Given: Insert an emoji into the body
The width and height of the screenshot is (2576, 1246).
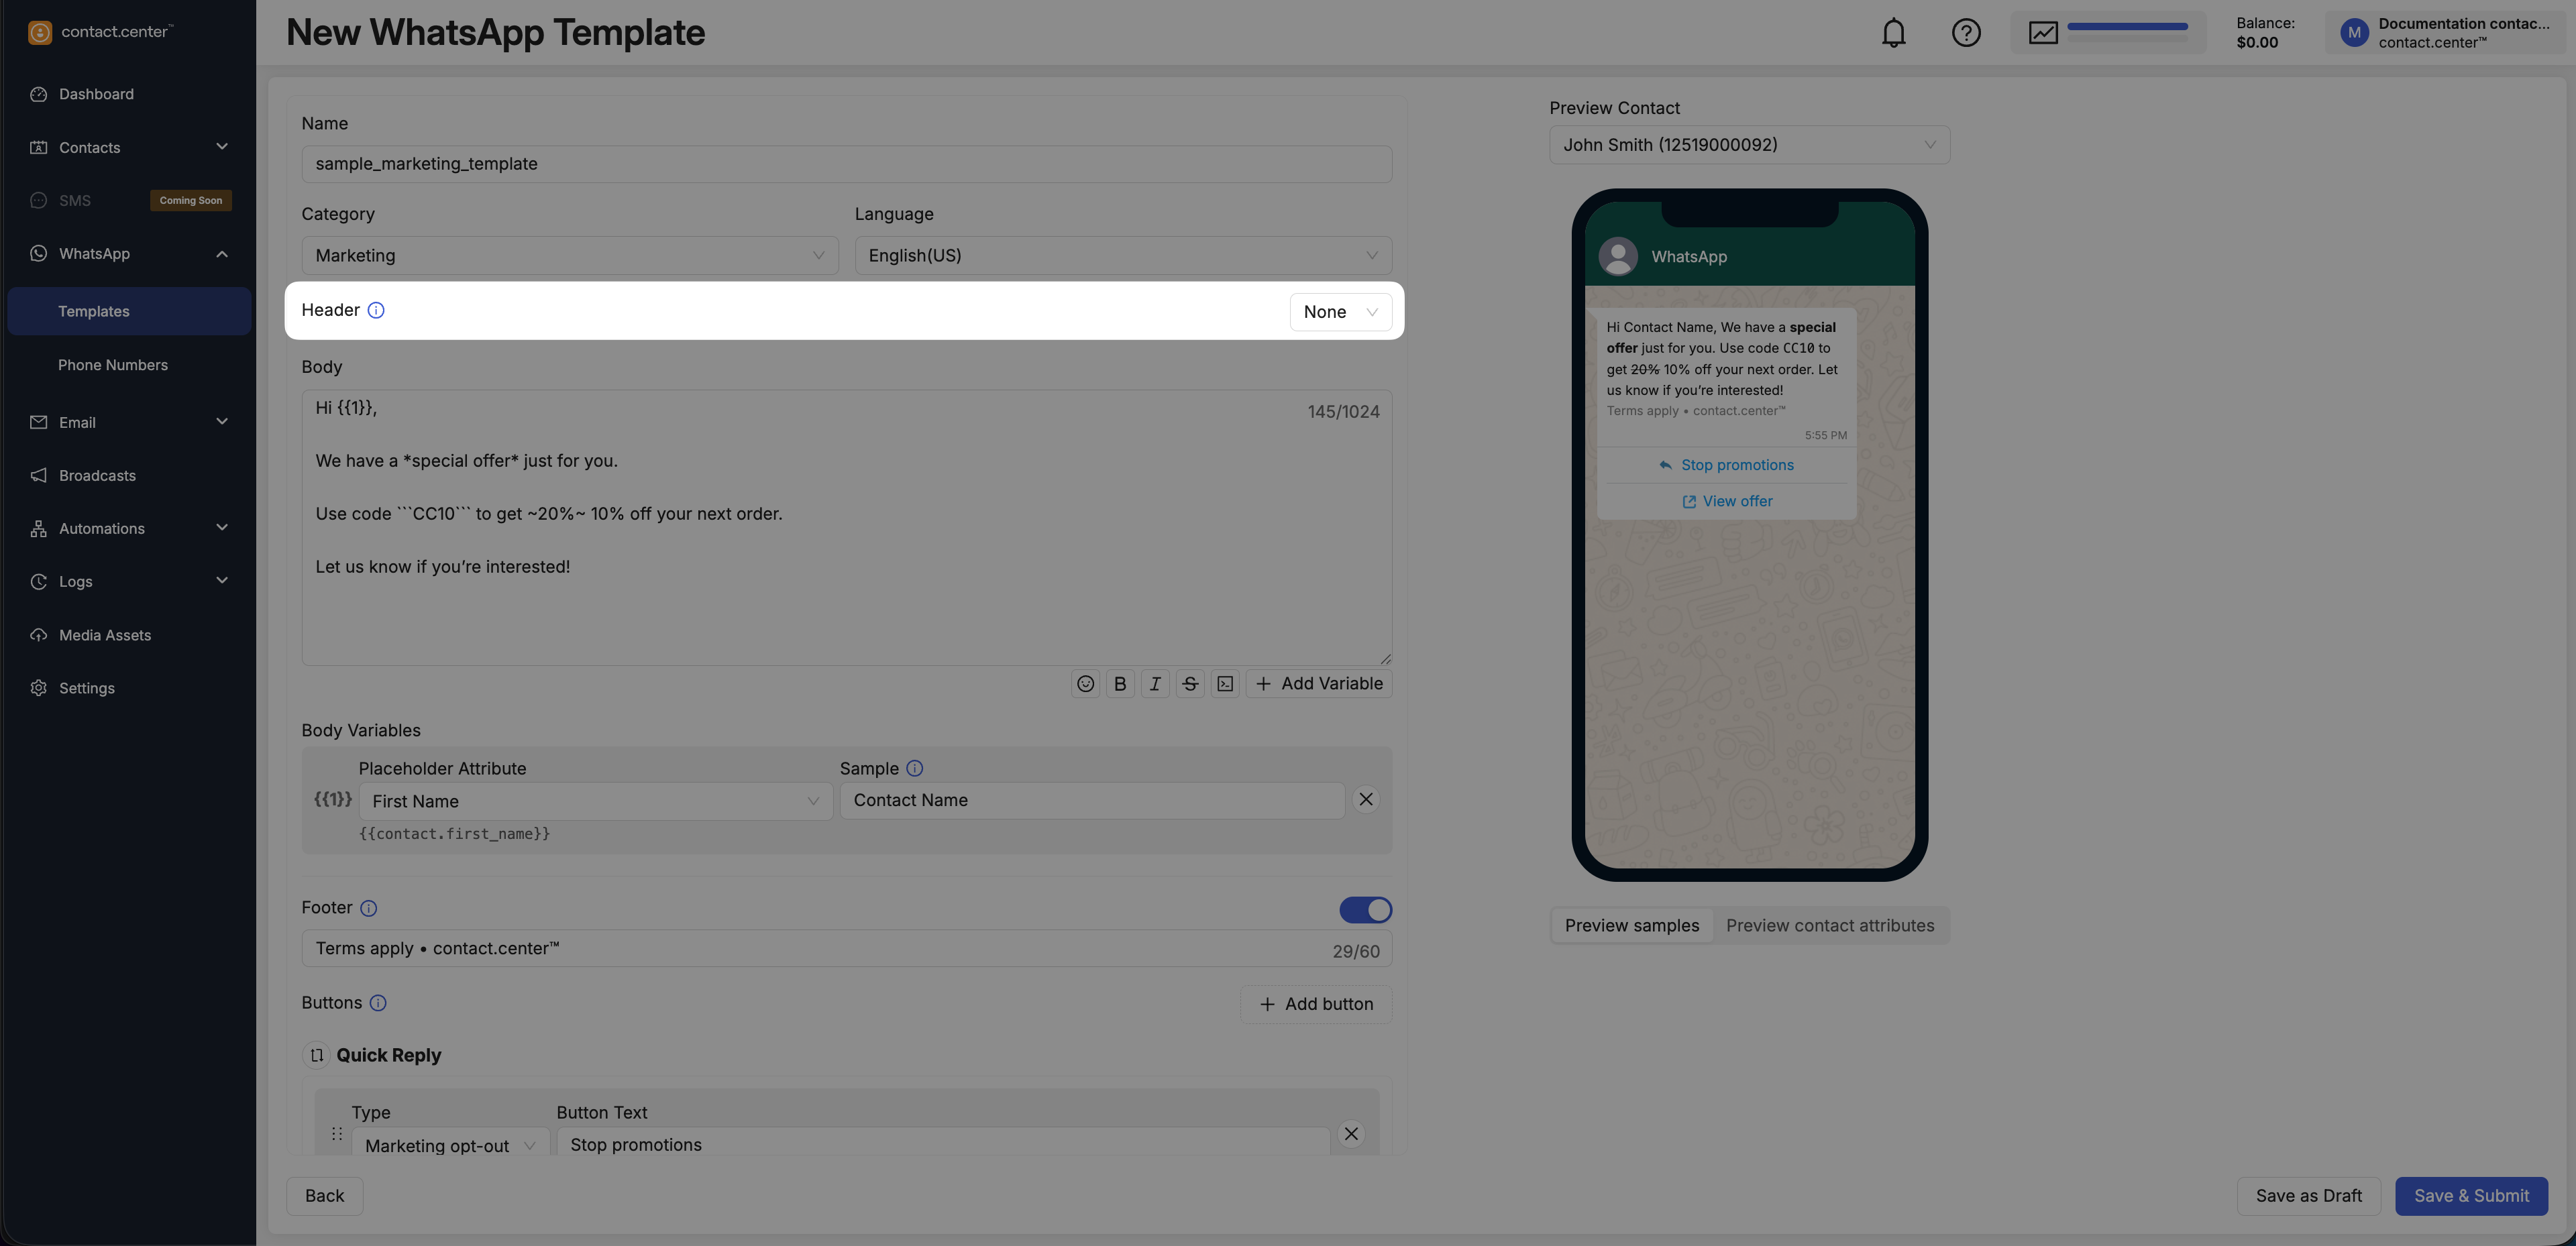Looking at the screenshot, I should (1085, 684).
